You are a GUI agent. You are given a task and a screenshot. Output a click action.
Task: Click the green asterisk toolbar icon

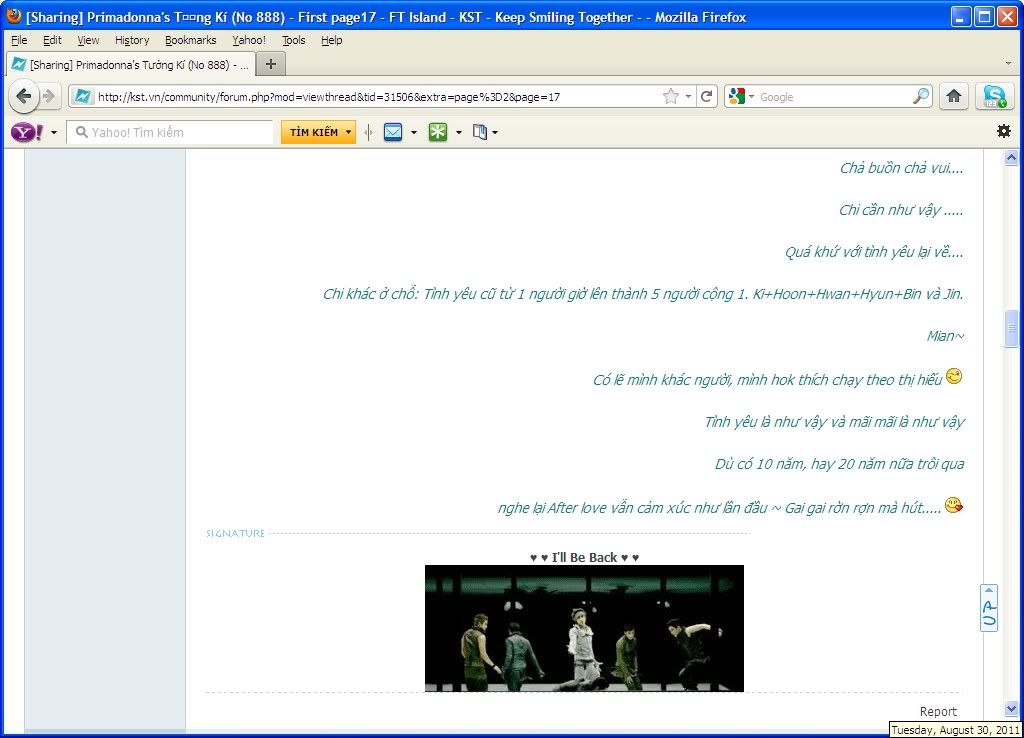tap(438, 133)
